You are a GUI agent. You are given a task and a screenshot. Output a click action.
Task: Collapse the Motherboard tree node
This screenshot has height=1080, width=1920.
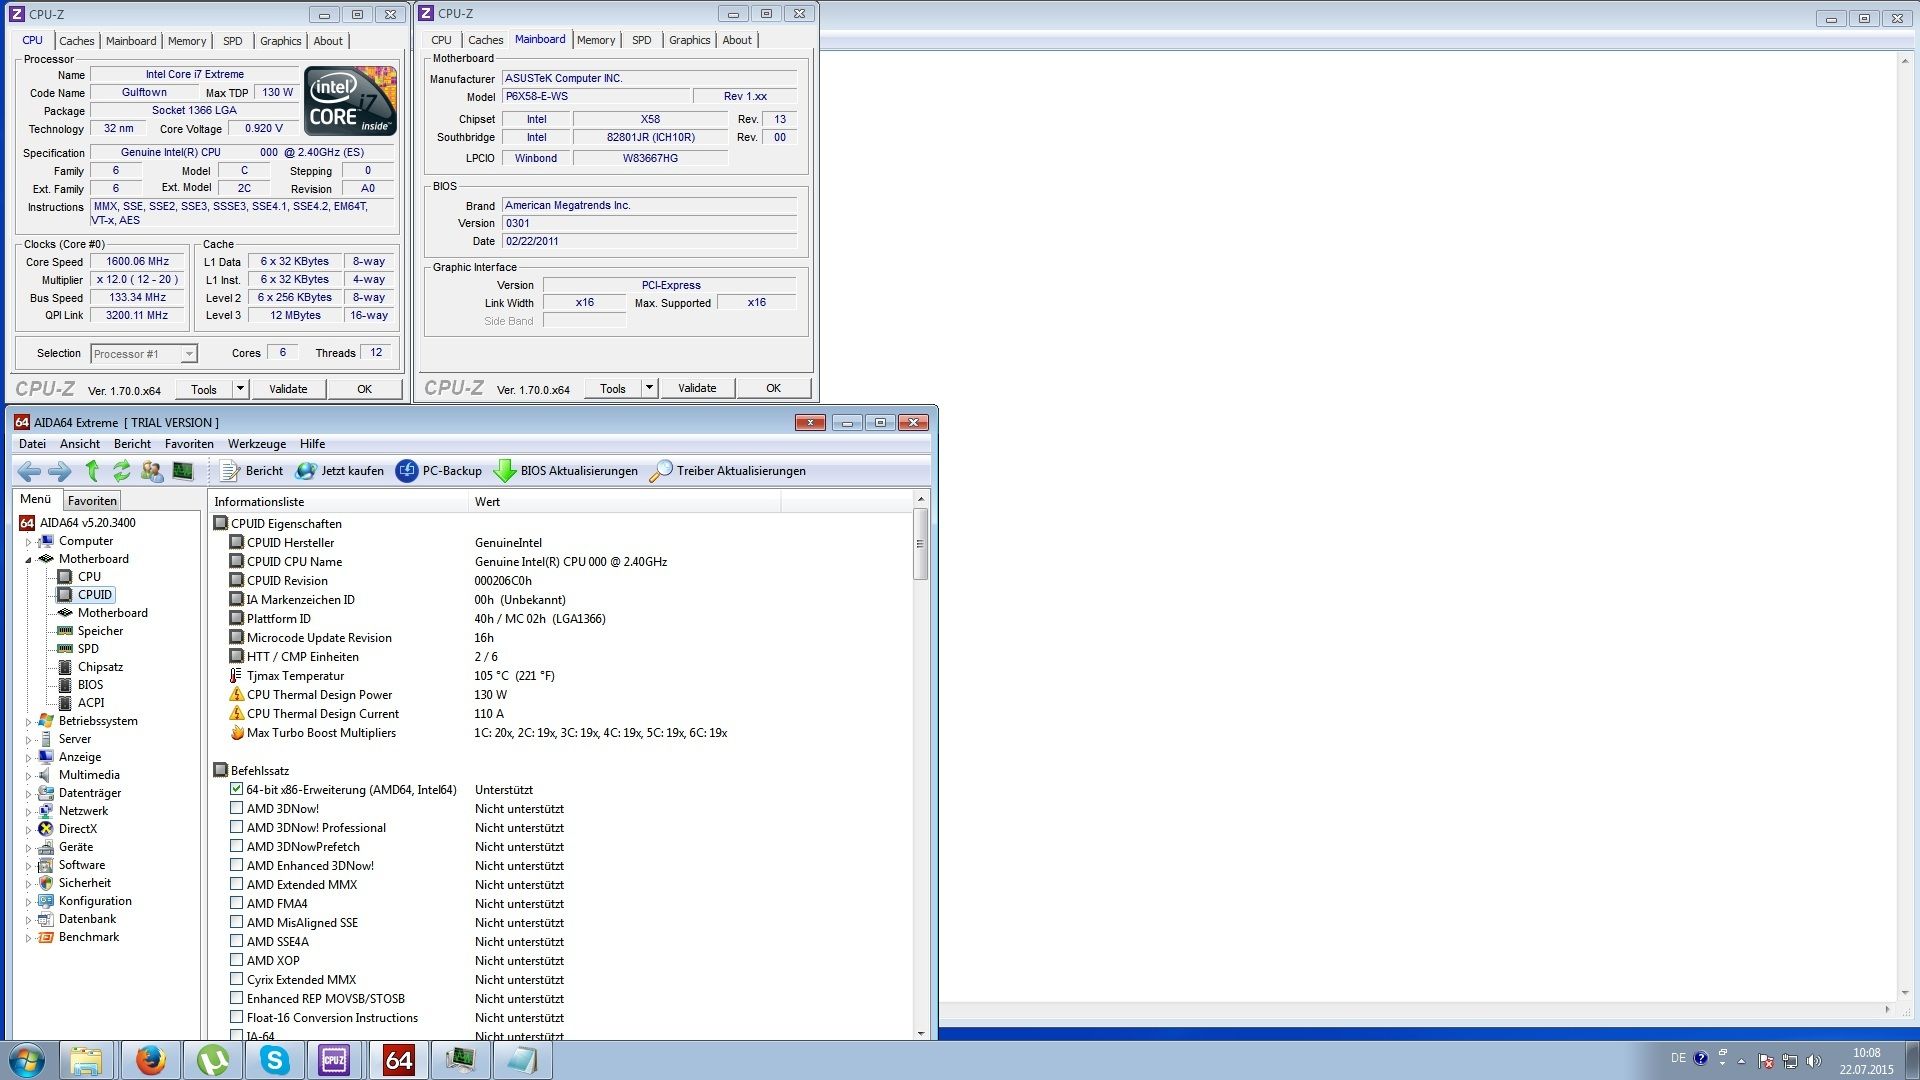[x=28, y=560]
